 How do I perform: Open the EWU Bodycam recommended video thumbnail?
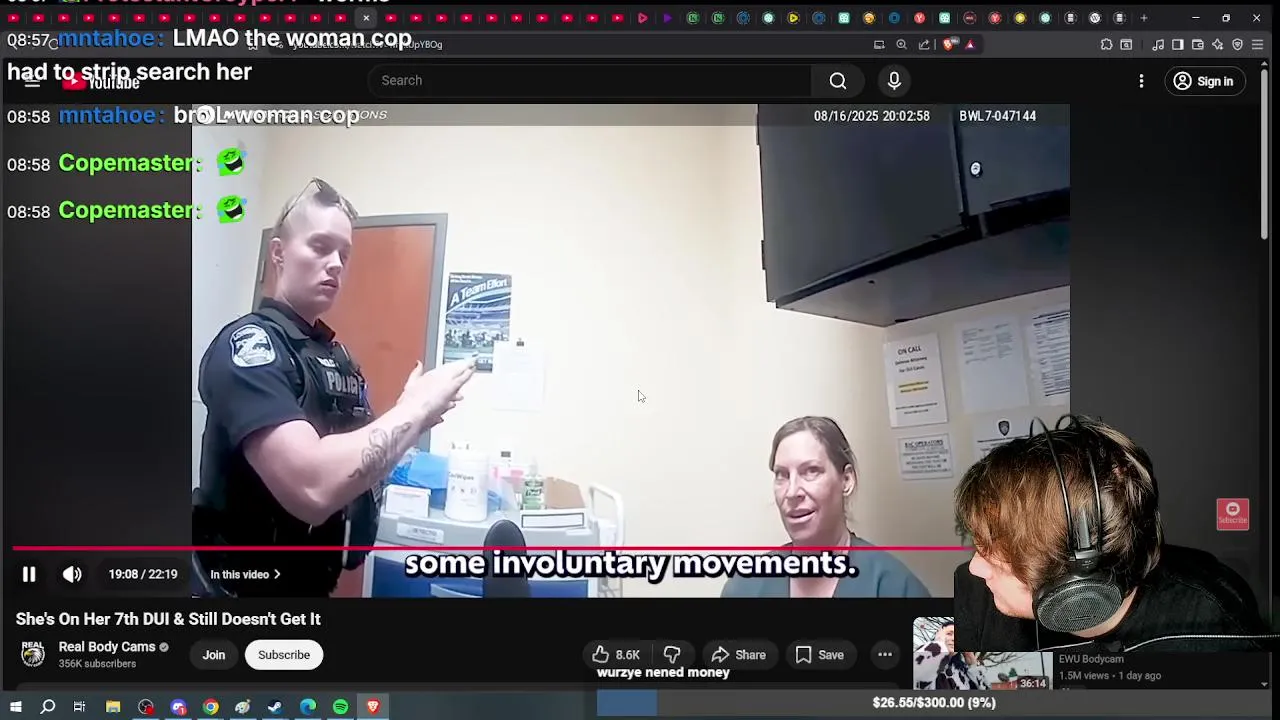point(983,655)
